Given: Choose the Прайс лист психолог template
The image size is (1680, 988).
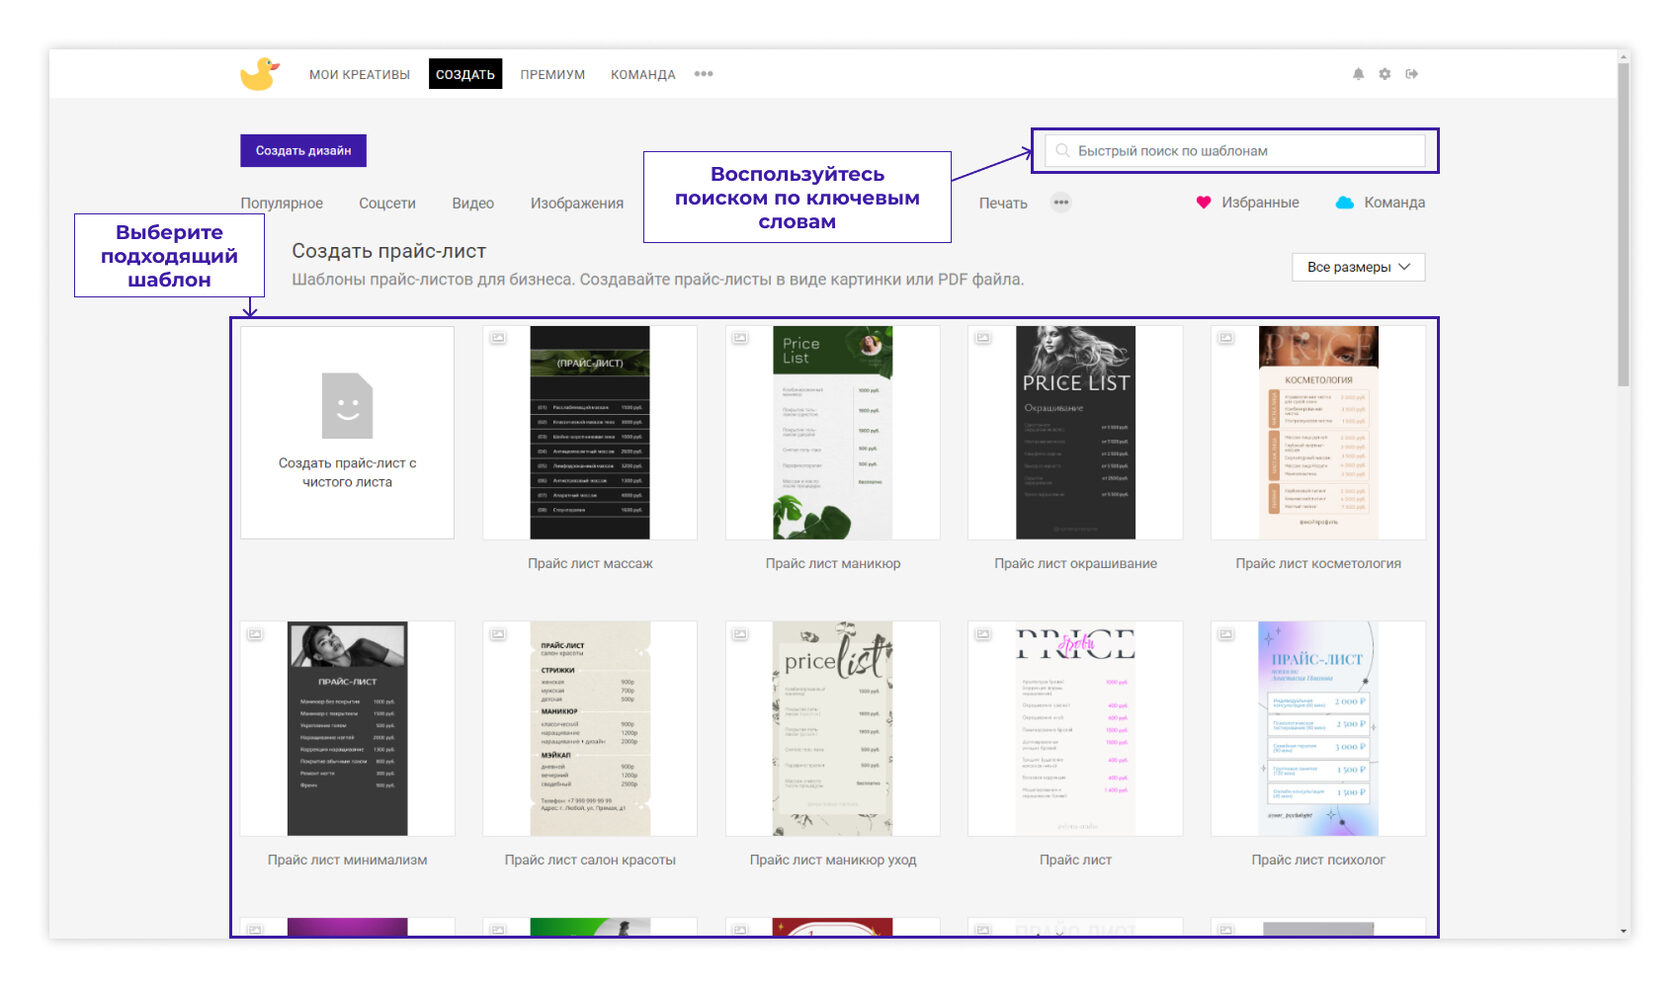Looking at the screenshot, I should (1318, 729).
